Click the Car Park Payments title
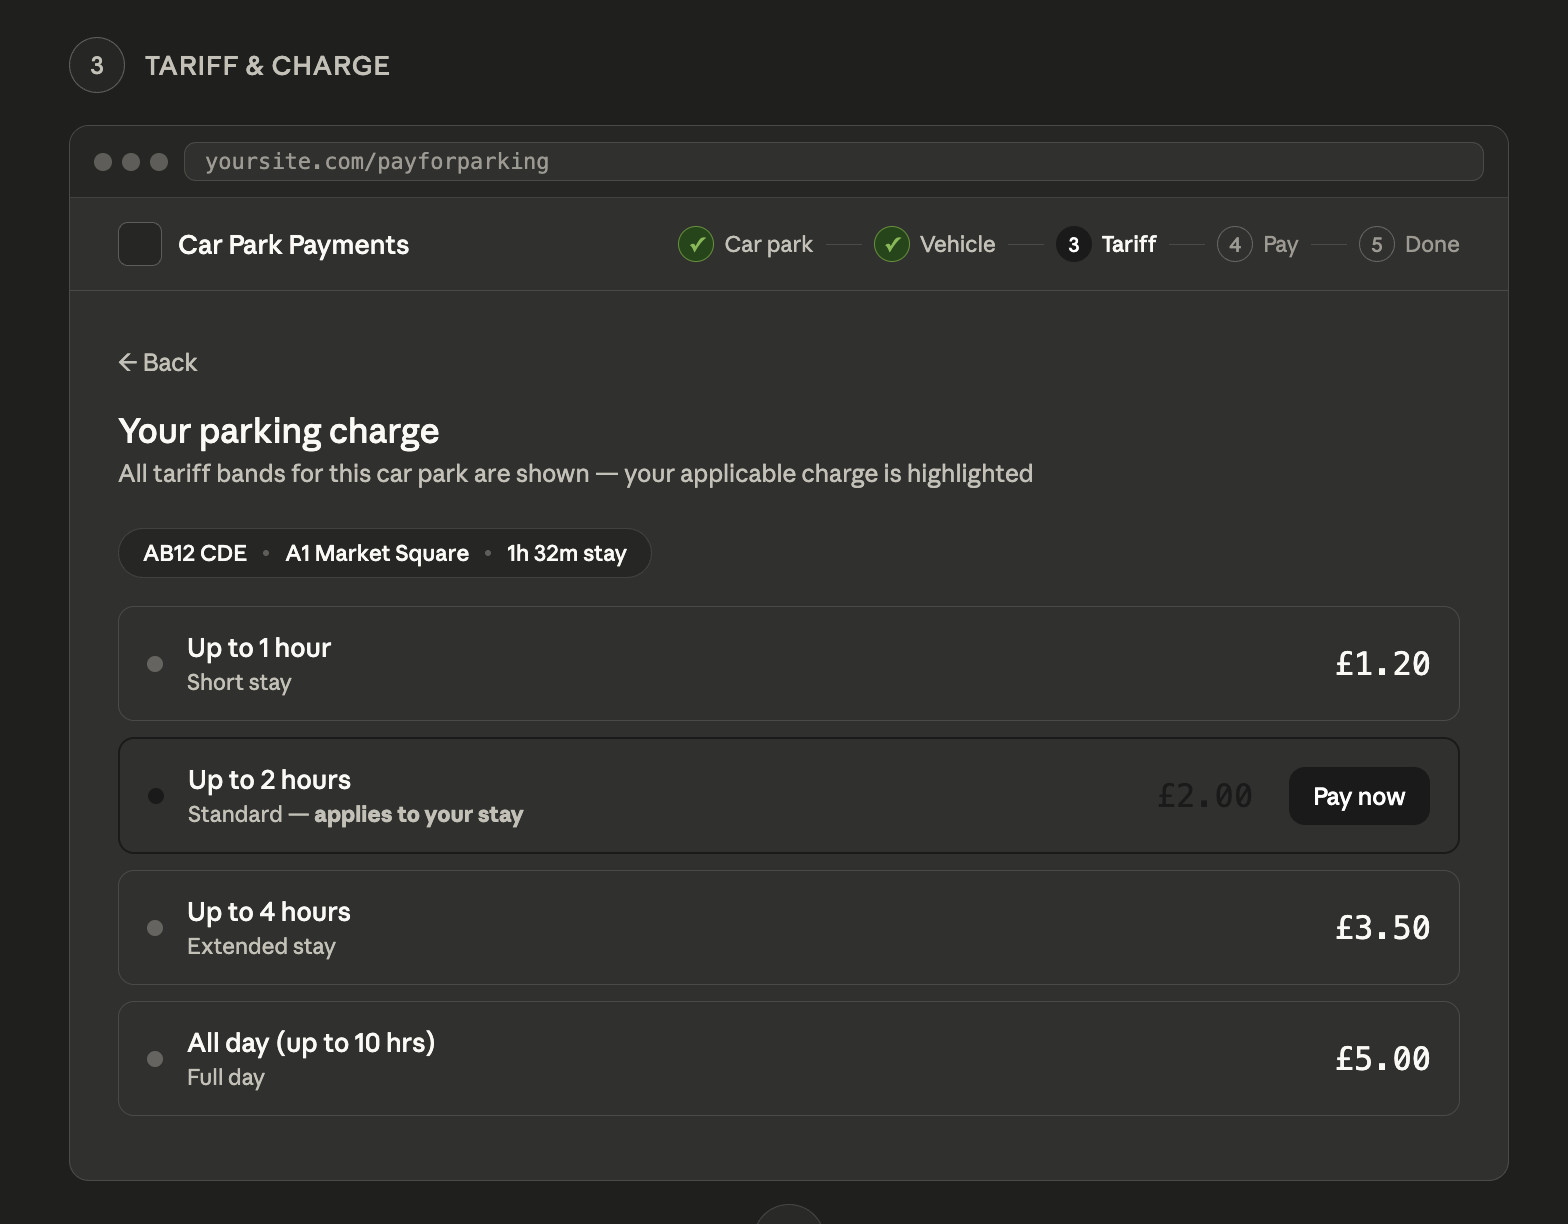Image resolution: width=1568 pixels, height=1224 pixels. click(293, 244)
